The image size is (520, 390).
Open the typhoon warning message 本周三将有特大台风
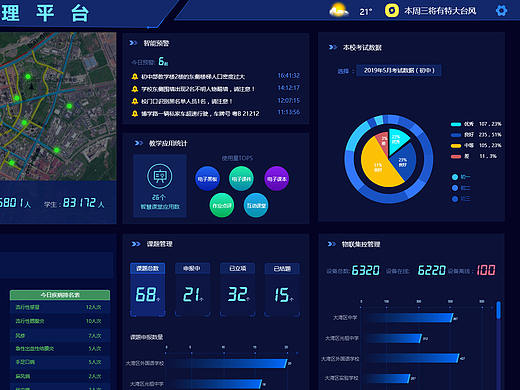tap(440, 11)
